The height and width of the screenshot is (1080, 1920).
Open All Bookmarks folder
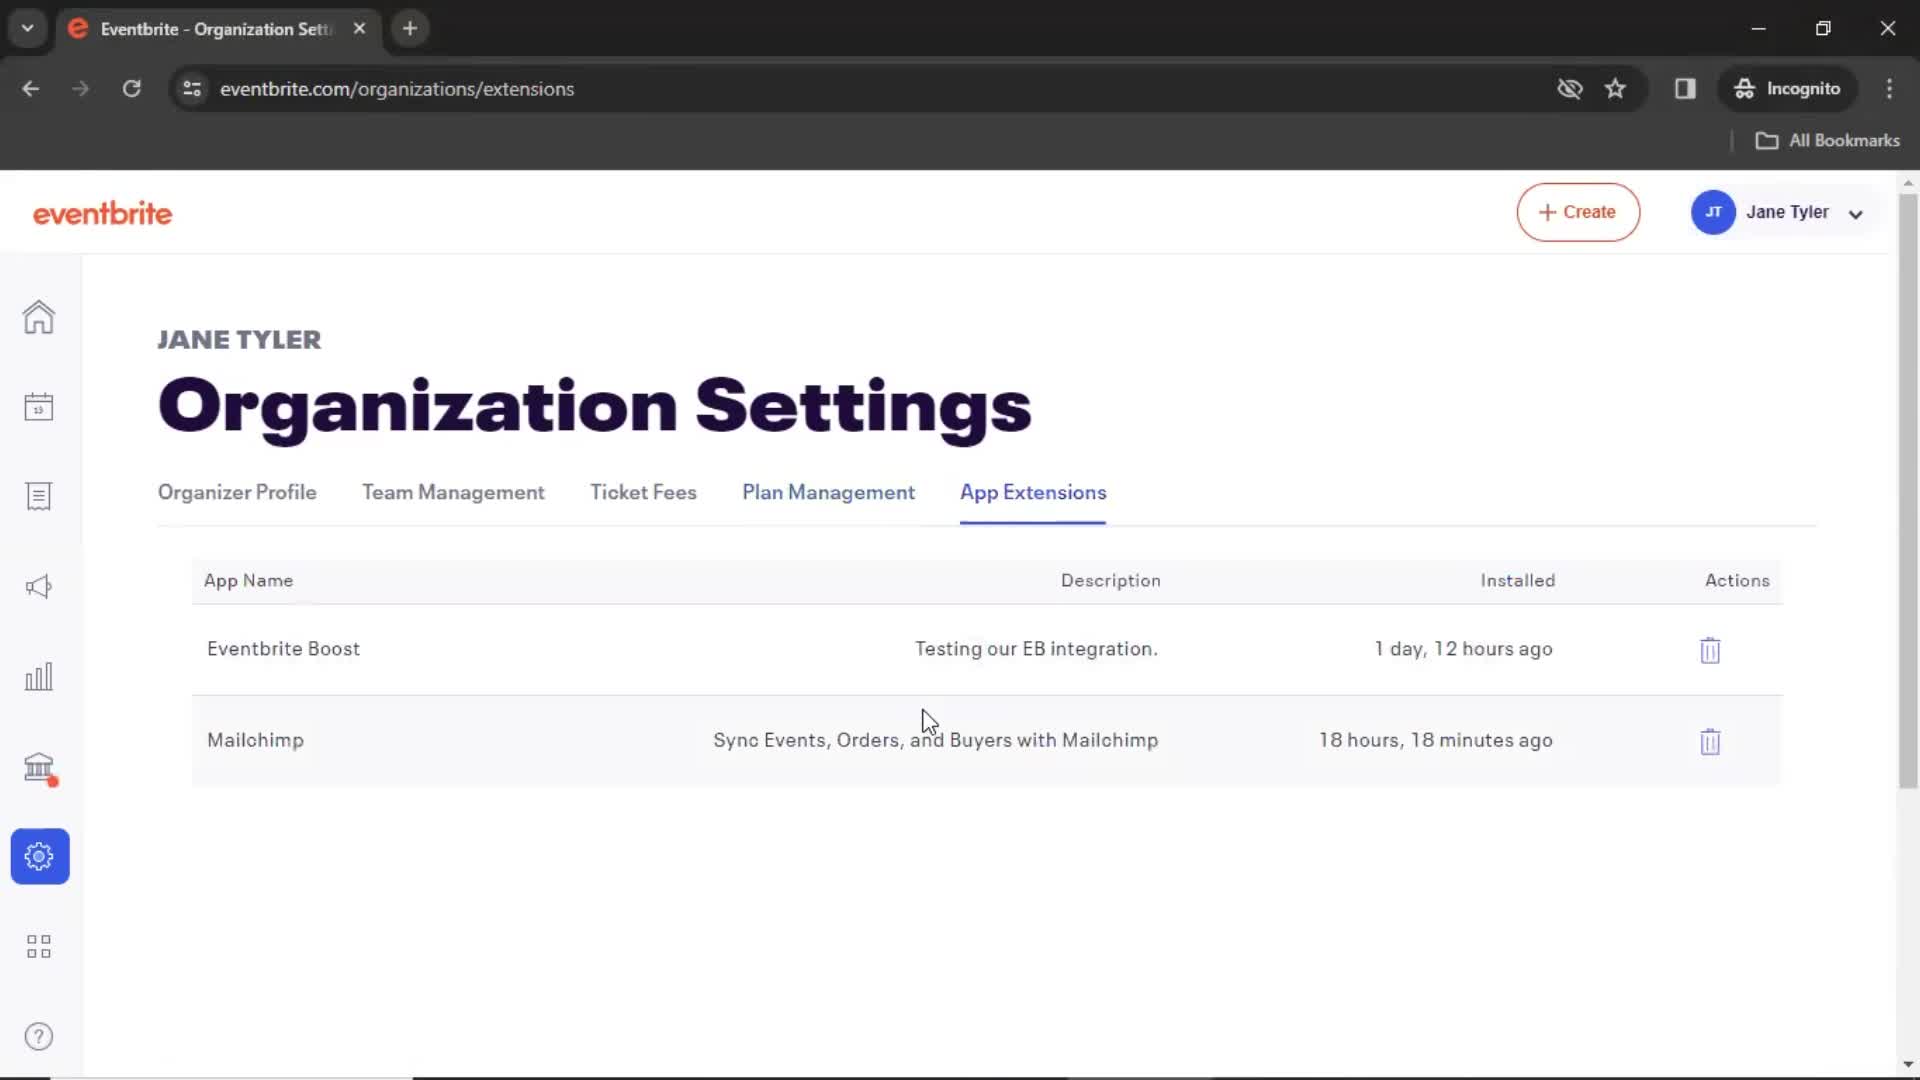1828,141
